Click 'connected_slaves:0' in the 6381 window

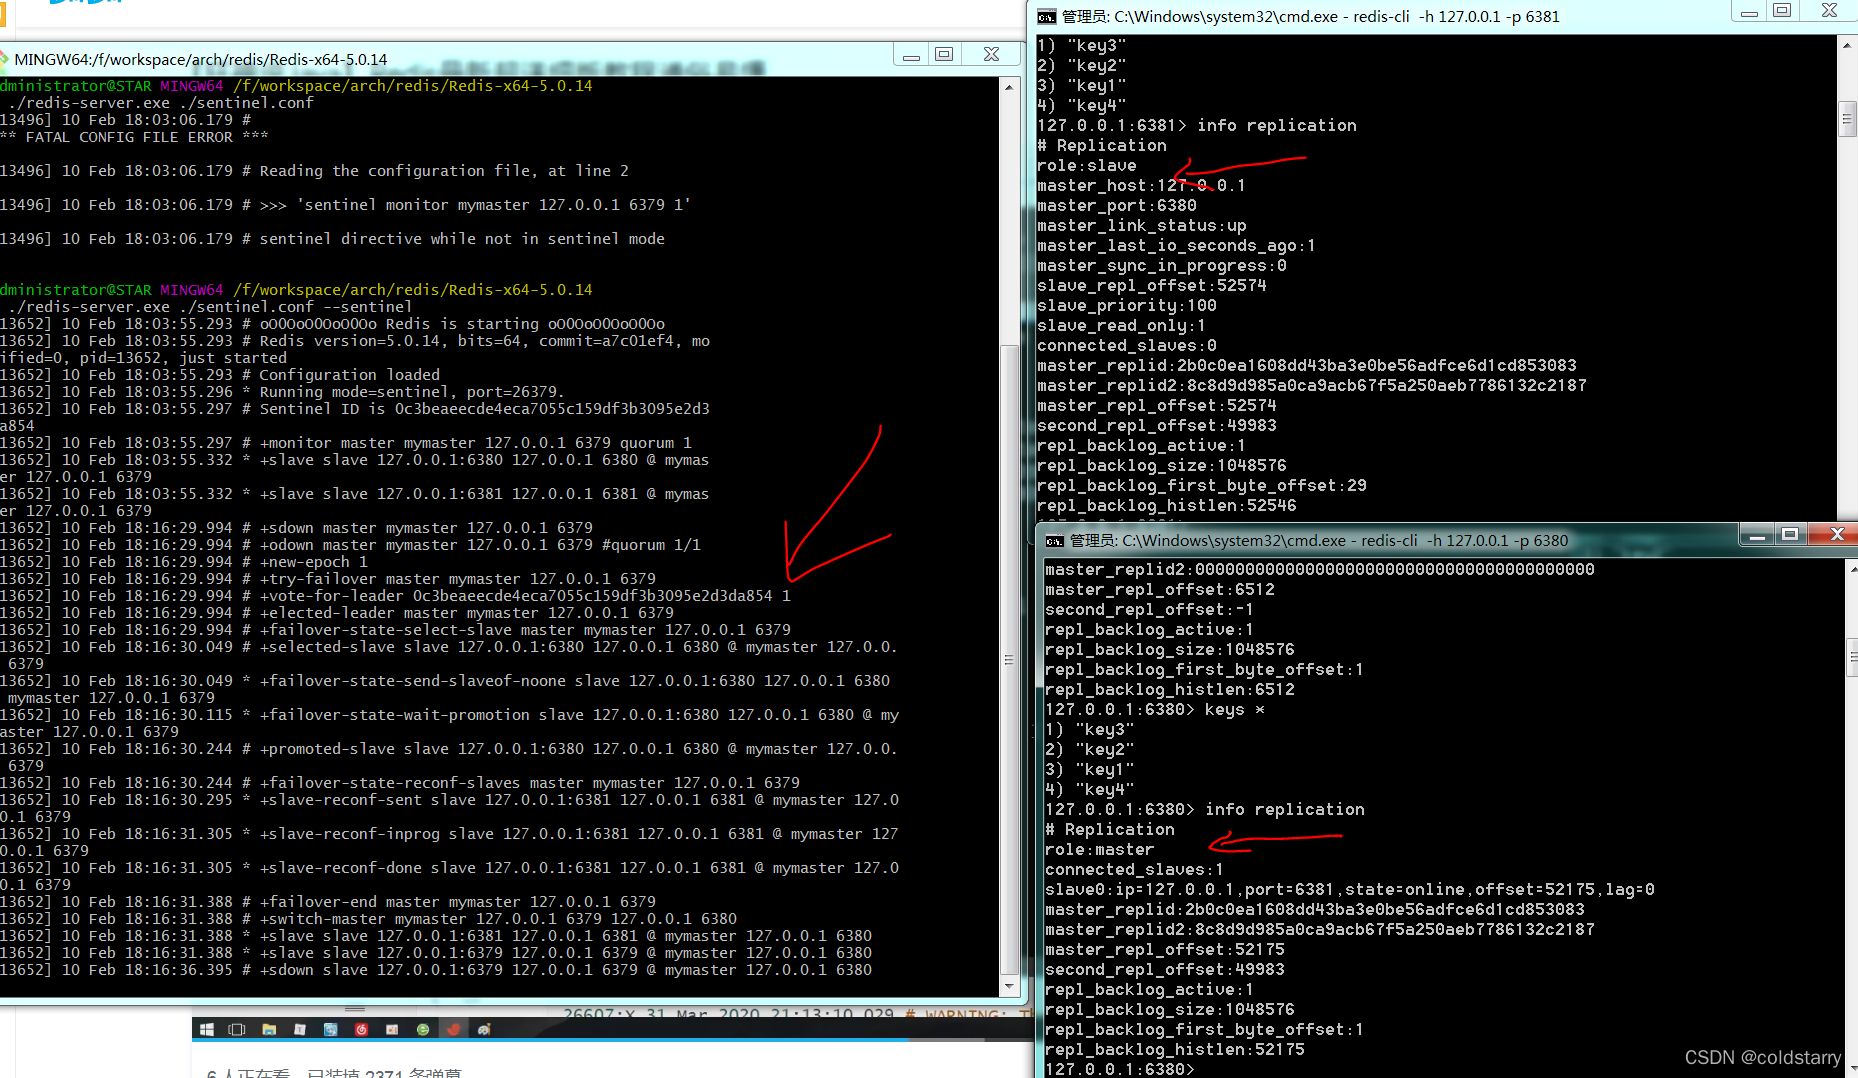(1127, 346)
